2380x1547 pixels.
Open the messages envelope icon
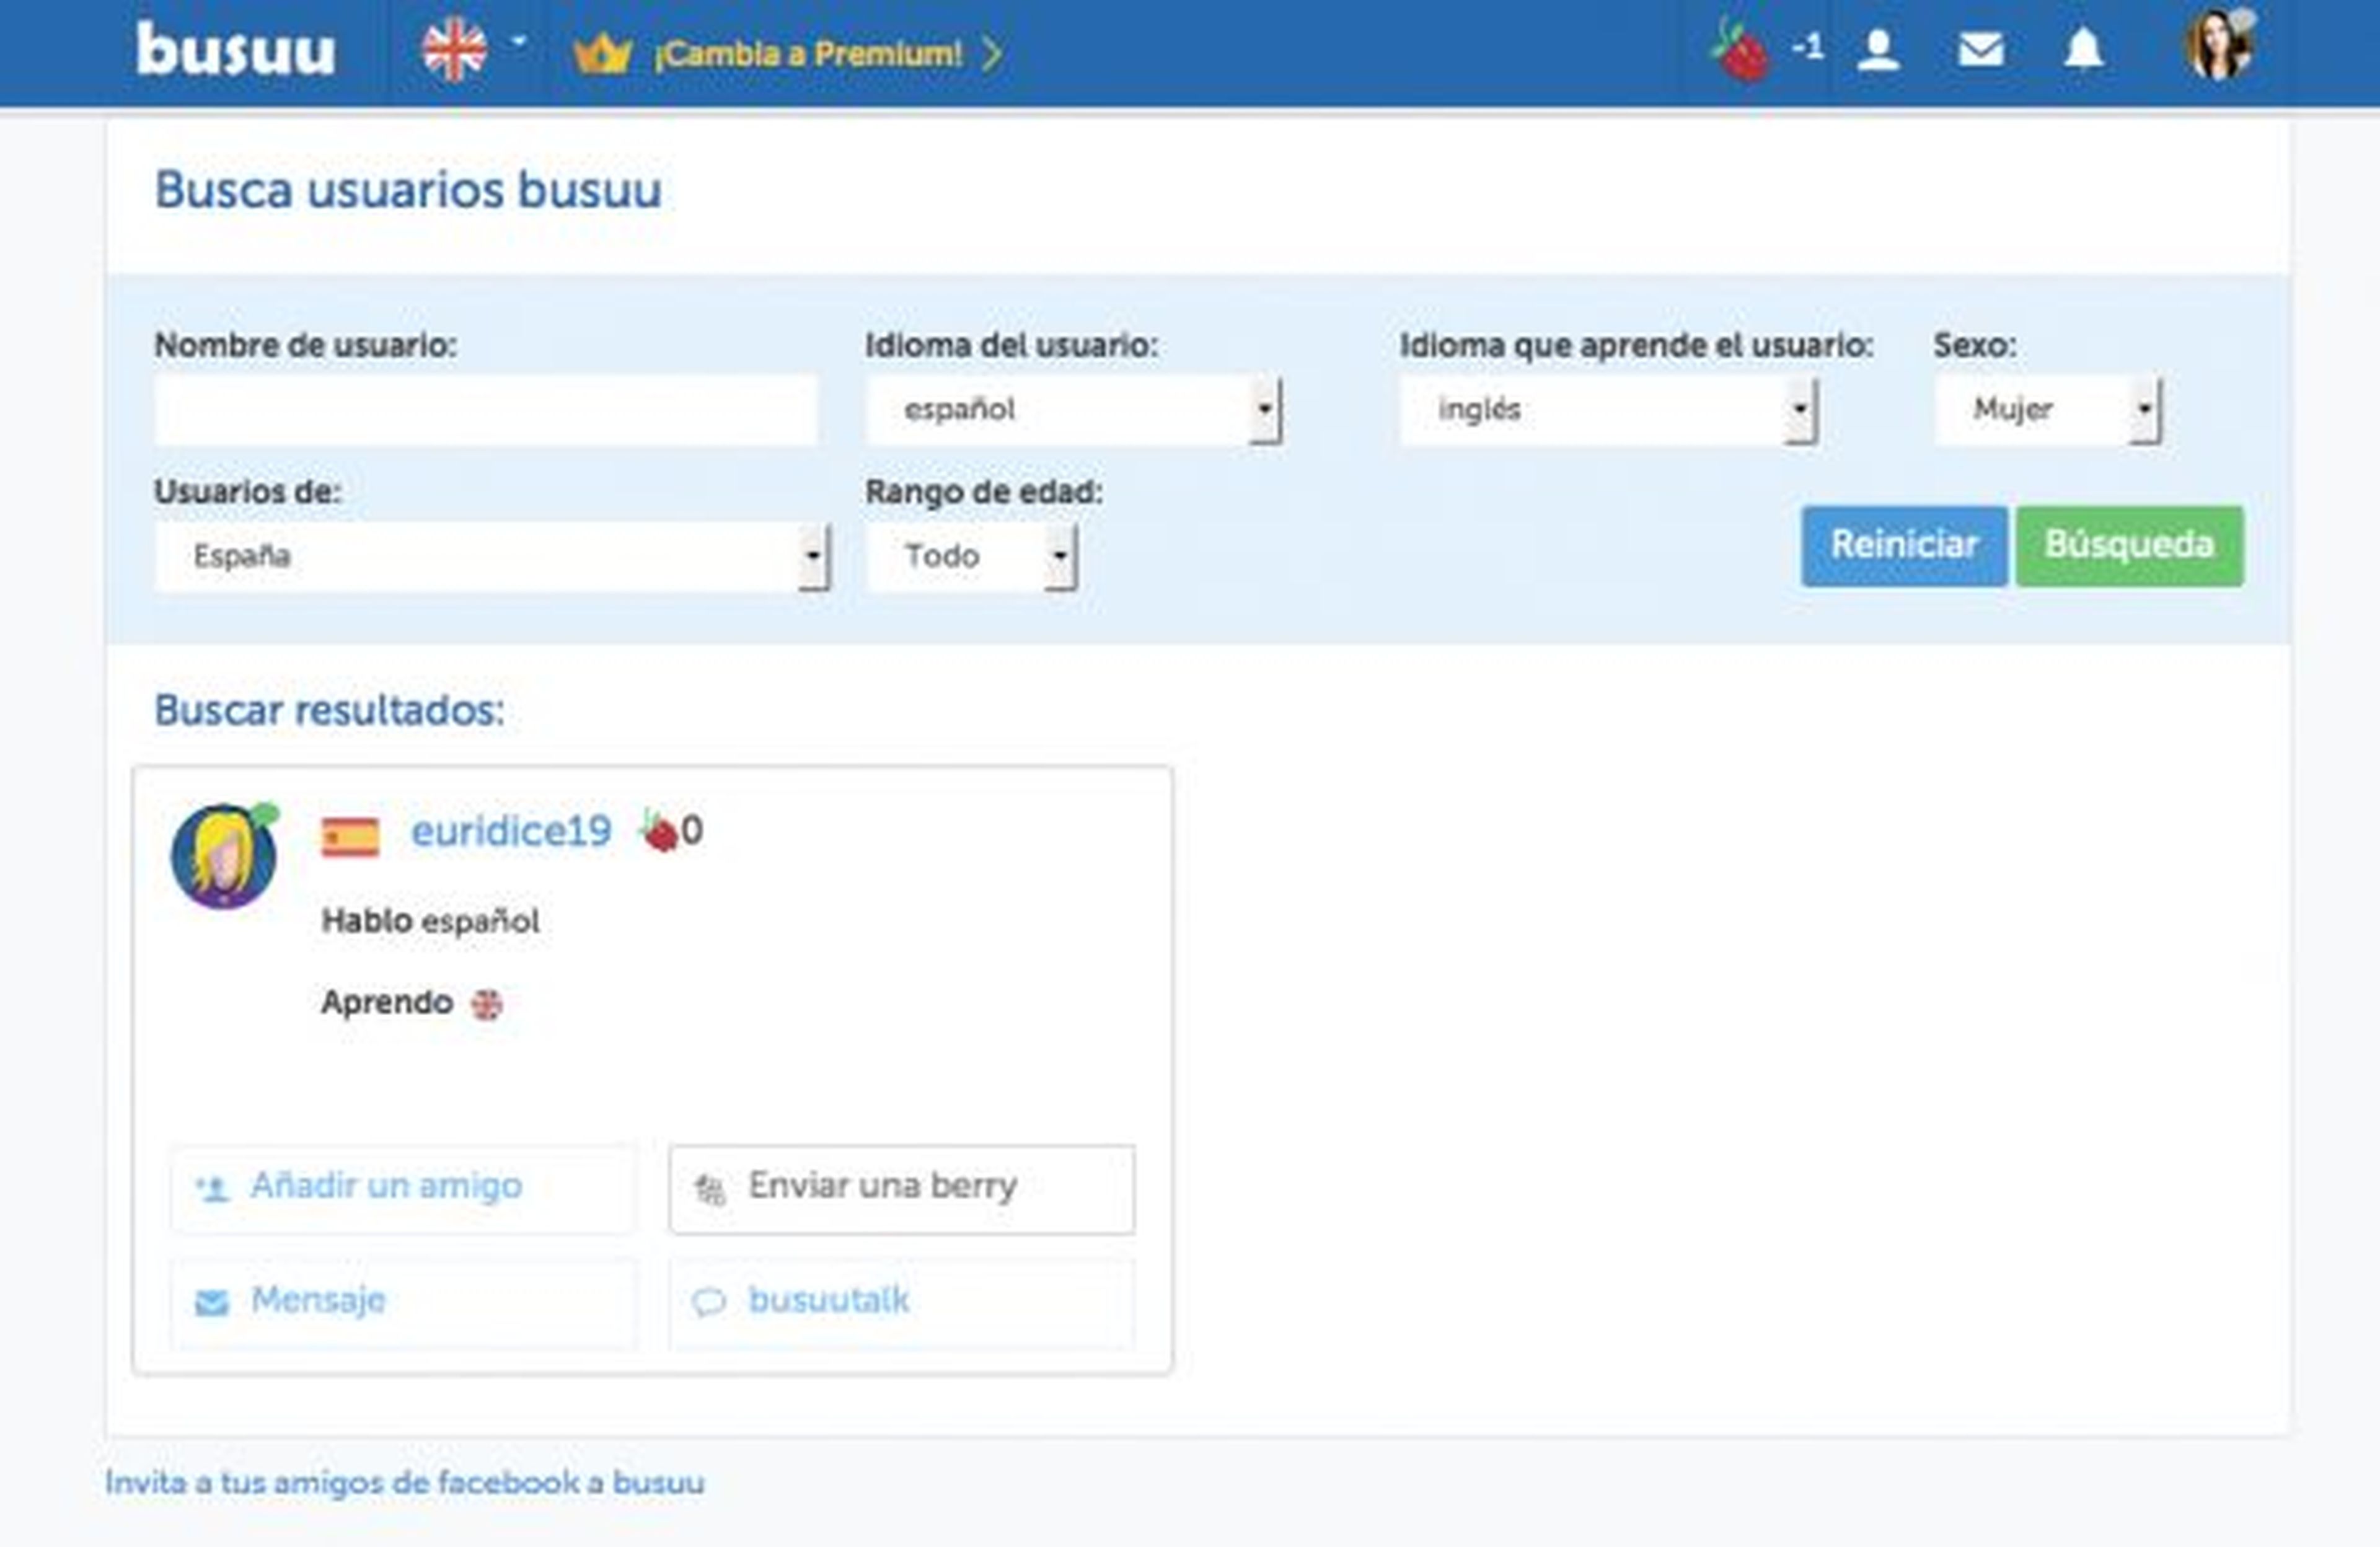point(1980,50)
